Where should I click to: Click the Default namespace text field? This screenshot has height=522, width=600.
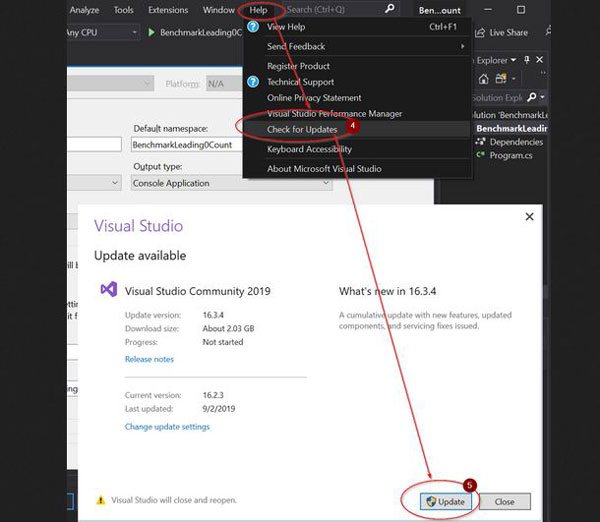pyautogui.click(x=188, y=145)
